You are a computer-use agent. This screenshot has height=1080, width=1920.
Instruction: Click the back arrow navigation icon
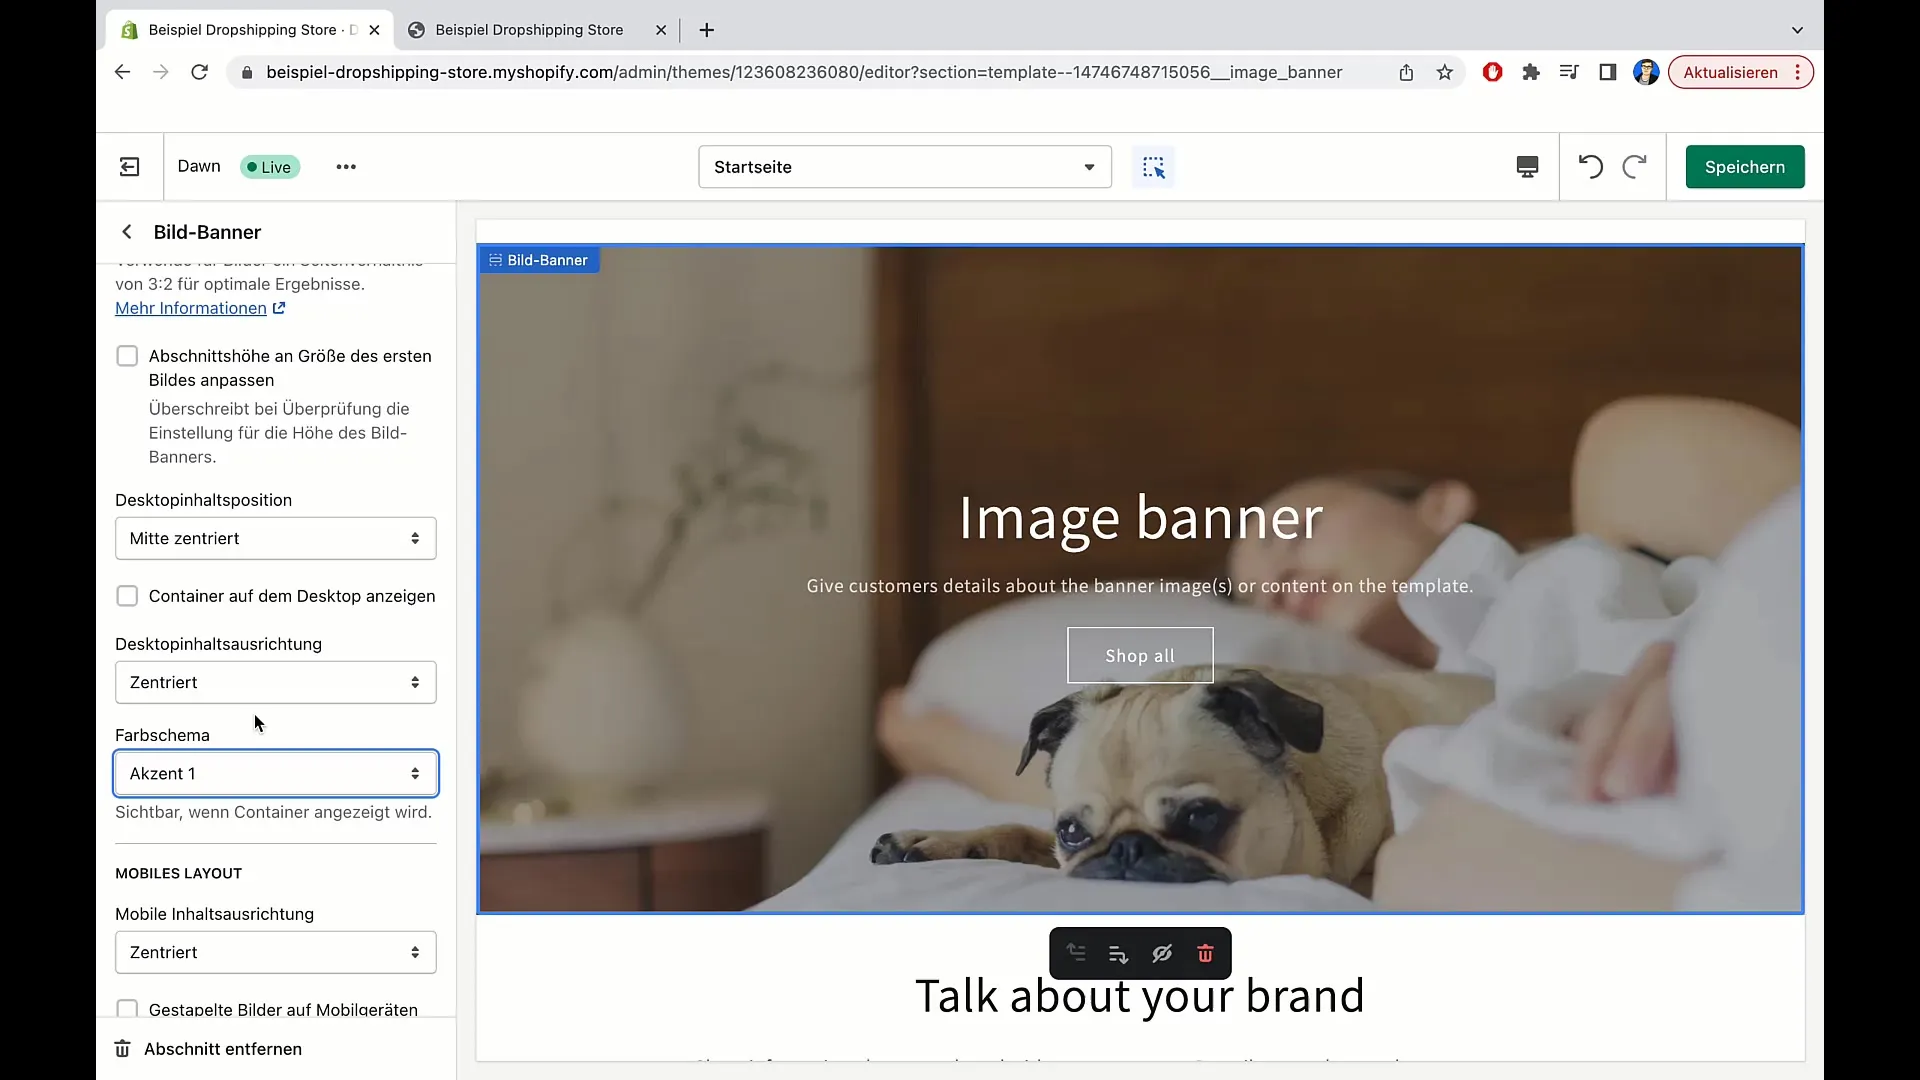point(127,232)
